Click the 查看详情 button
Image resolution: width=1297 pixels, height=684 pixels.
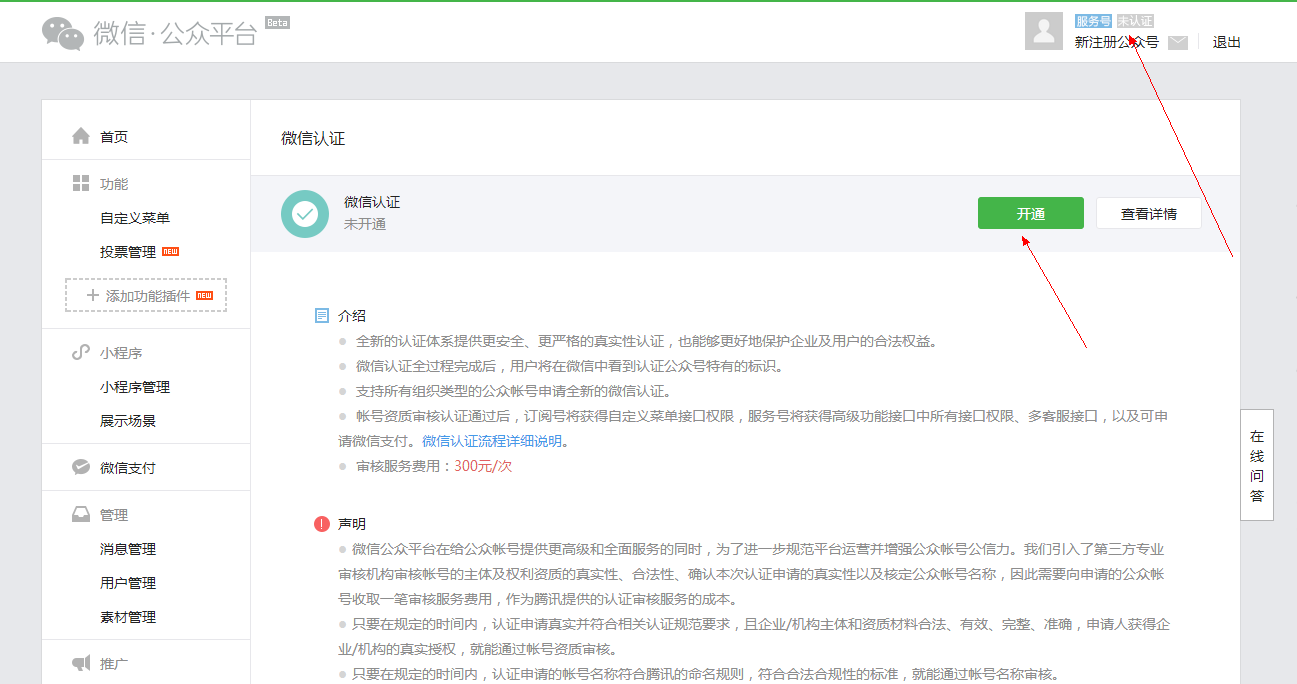tap(1149, 213)
